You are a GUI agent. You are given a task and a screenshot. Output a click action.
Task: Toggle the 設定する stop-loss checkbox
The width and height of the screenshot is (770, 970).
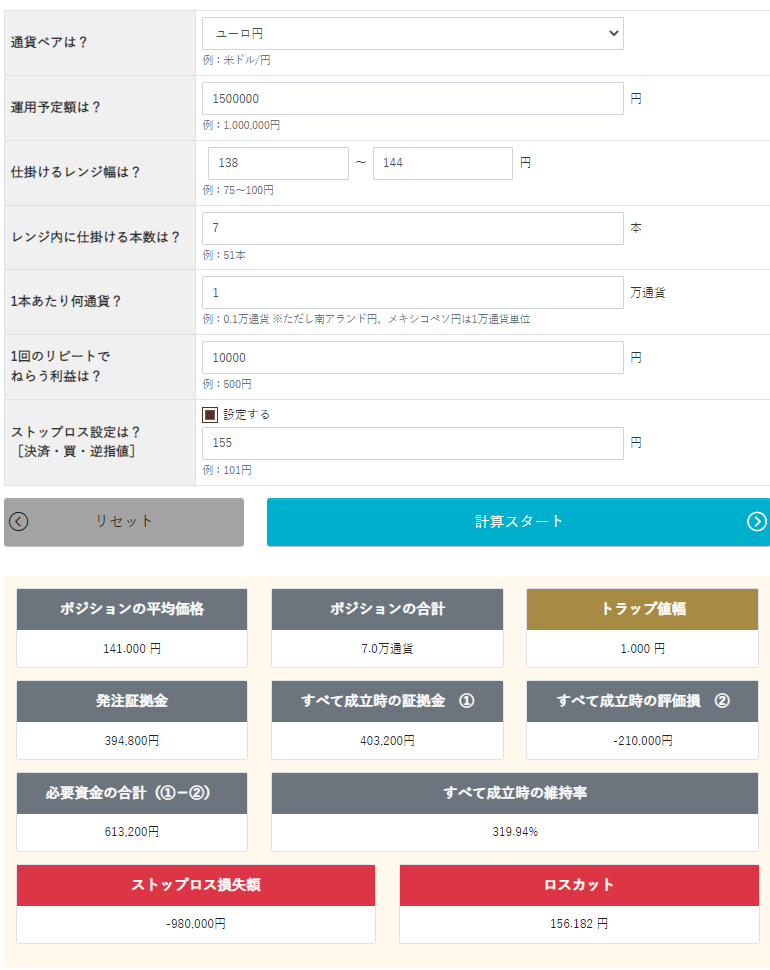pos(210,414)
